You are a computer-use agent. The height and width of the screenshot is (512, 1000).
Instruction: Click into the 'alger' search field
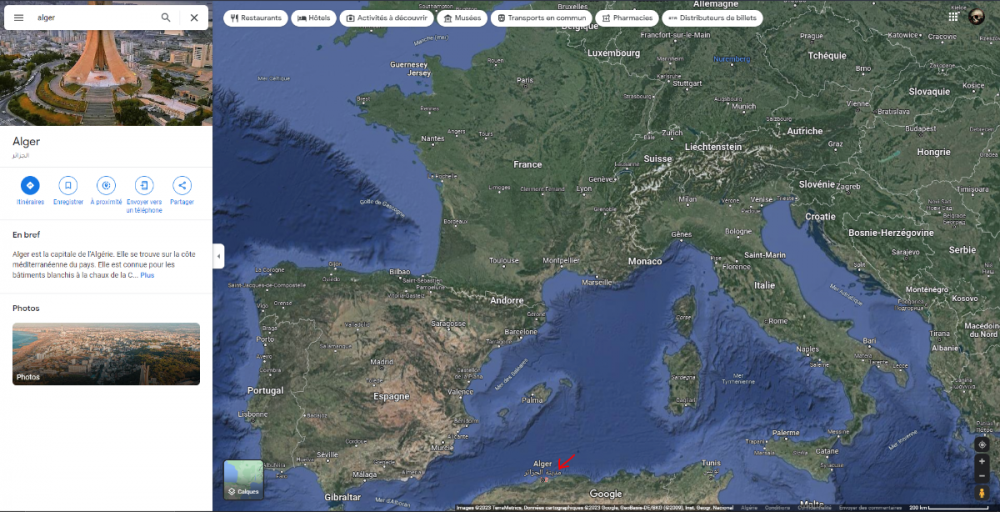pyautogui.click(x=90, y=18)
